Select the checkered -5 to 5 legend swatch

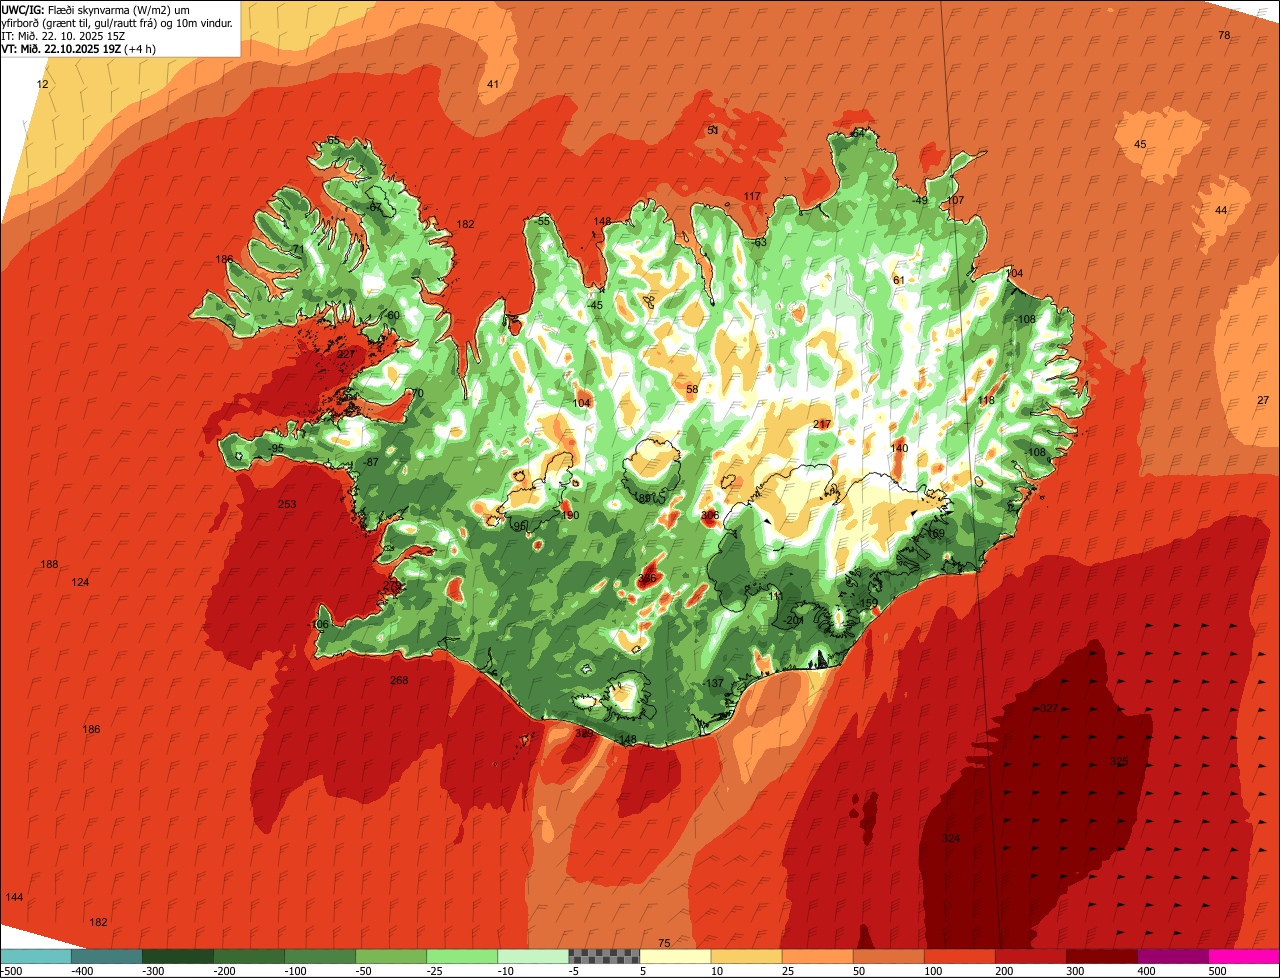tap(603, 956)
